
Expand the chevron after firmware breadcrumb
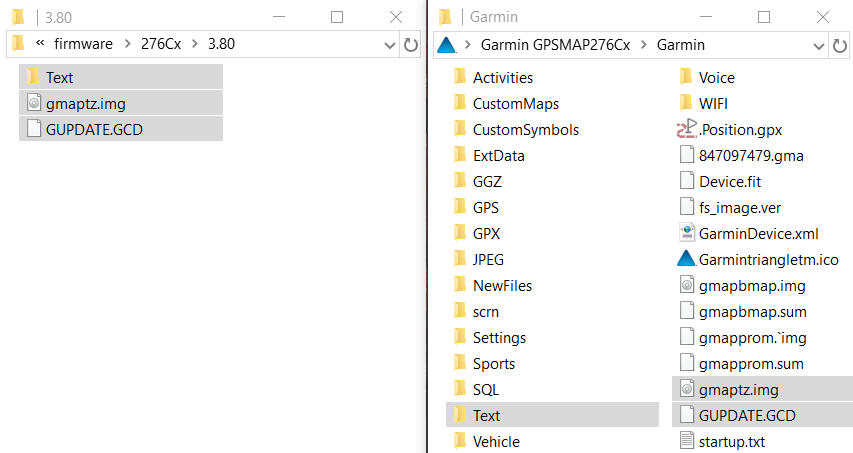128,44
